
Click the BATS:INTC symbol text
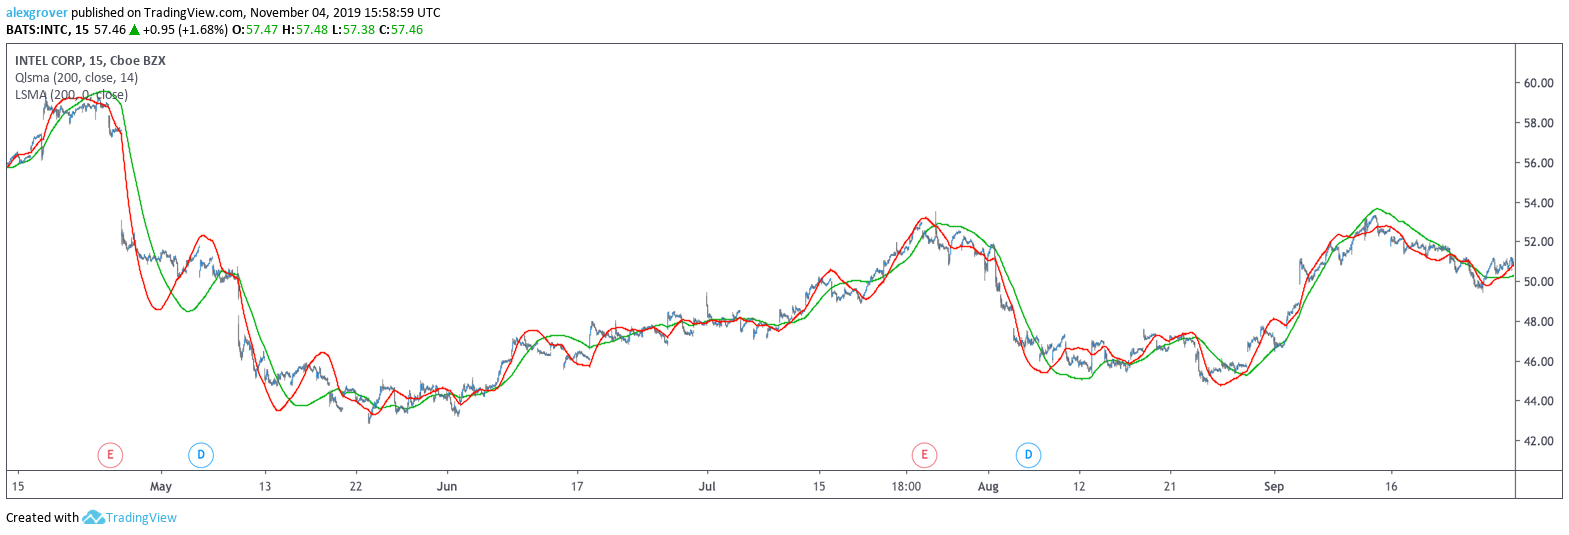37,30
